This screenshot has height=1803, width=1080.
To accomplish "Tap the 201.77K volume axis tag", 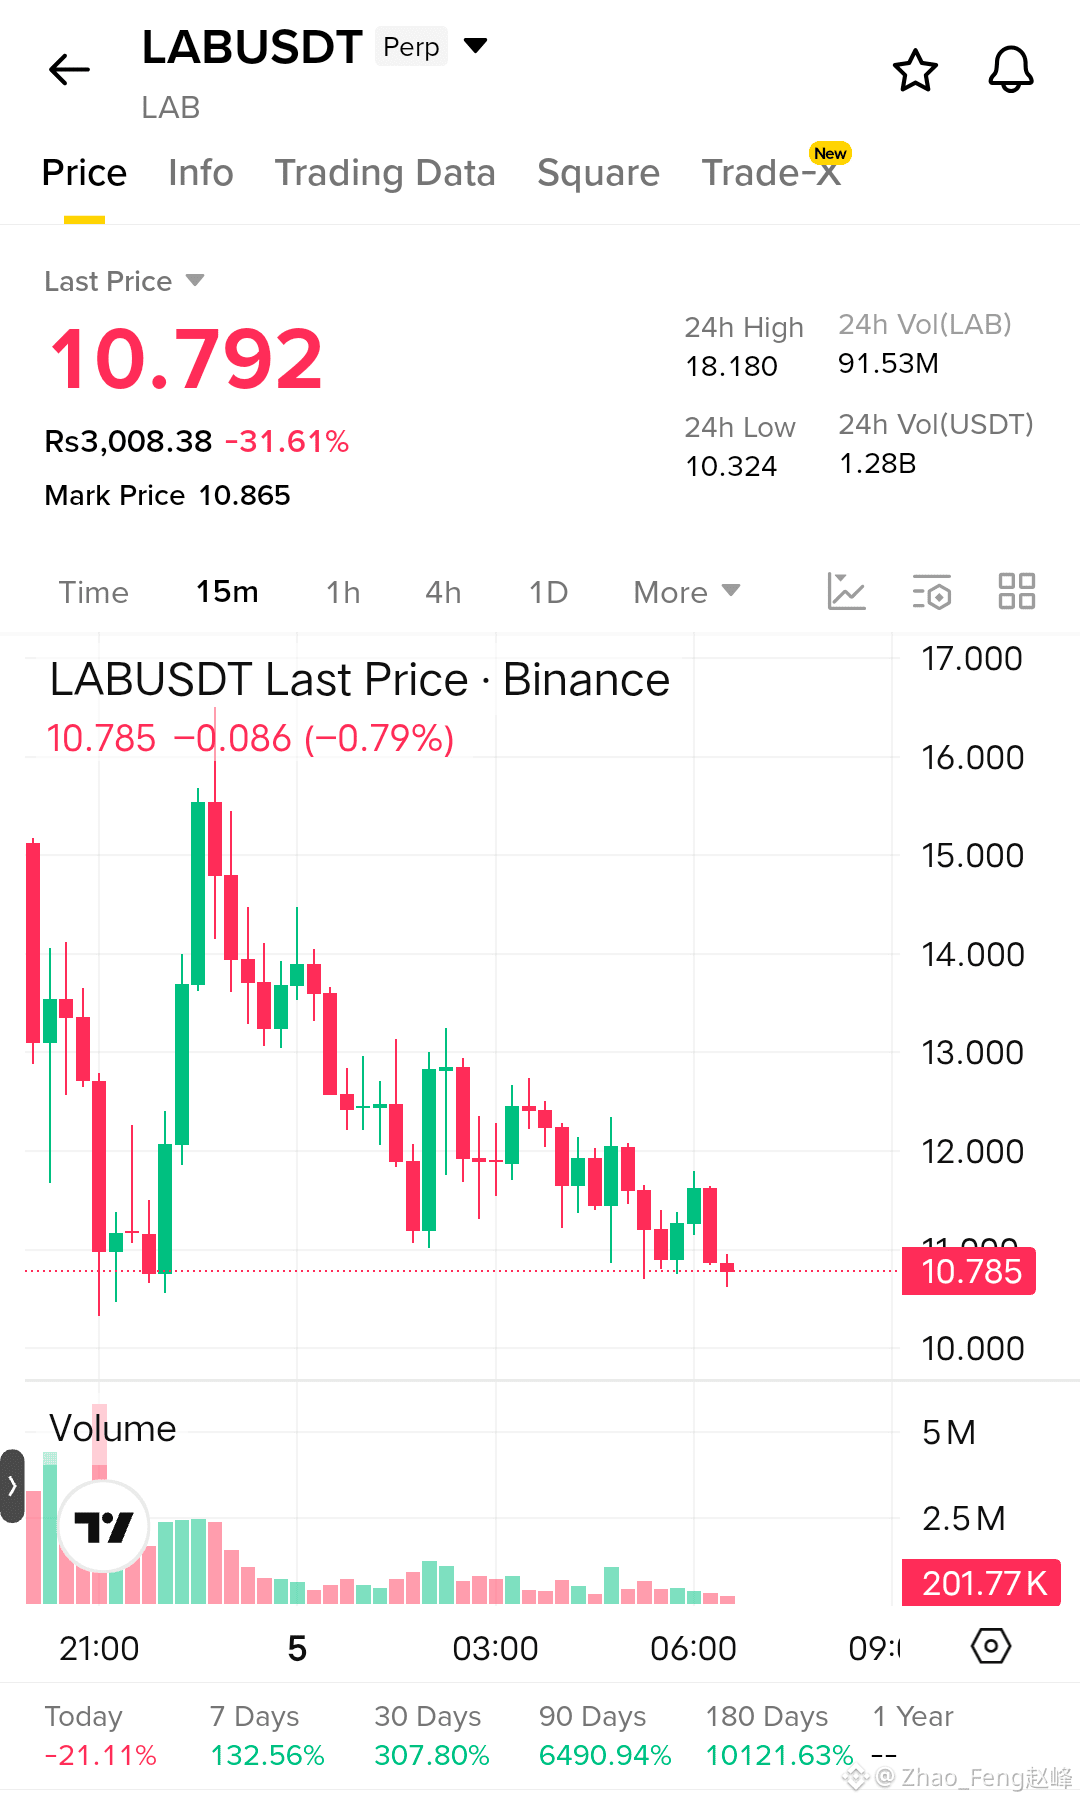I will (x=982, y=1583).
